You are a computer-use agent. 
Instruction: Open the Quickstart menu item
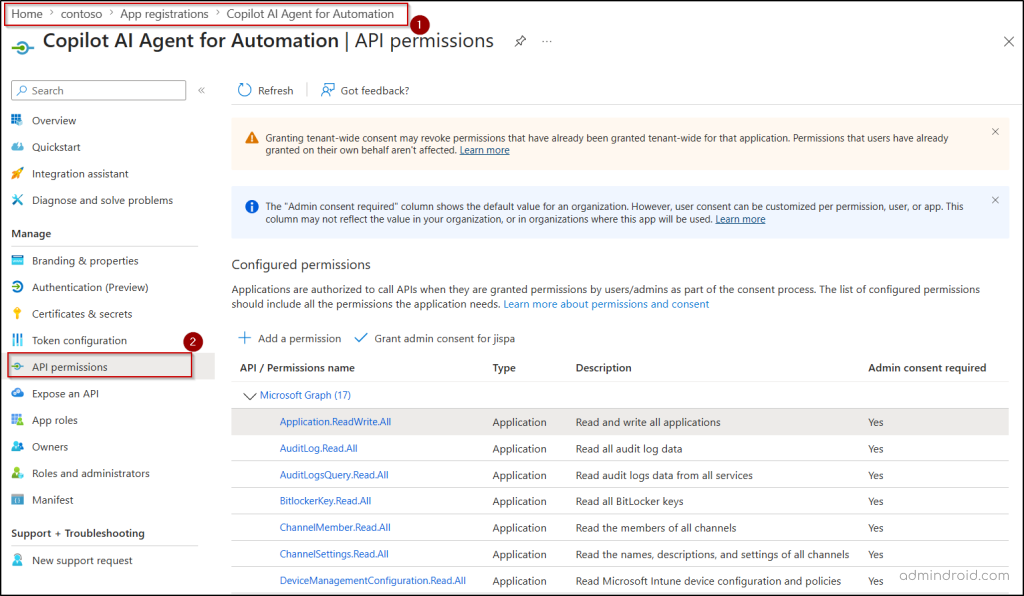pyautogui.click(x=56, y=147)
